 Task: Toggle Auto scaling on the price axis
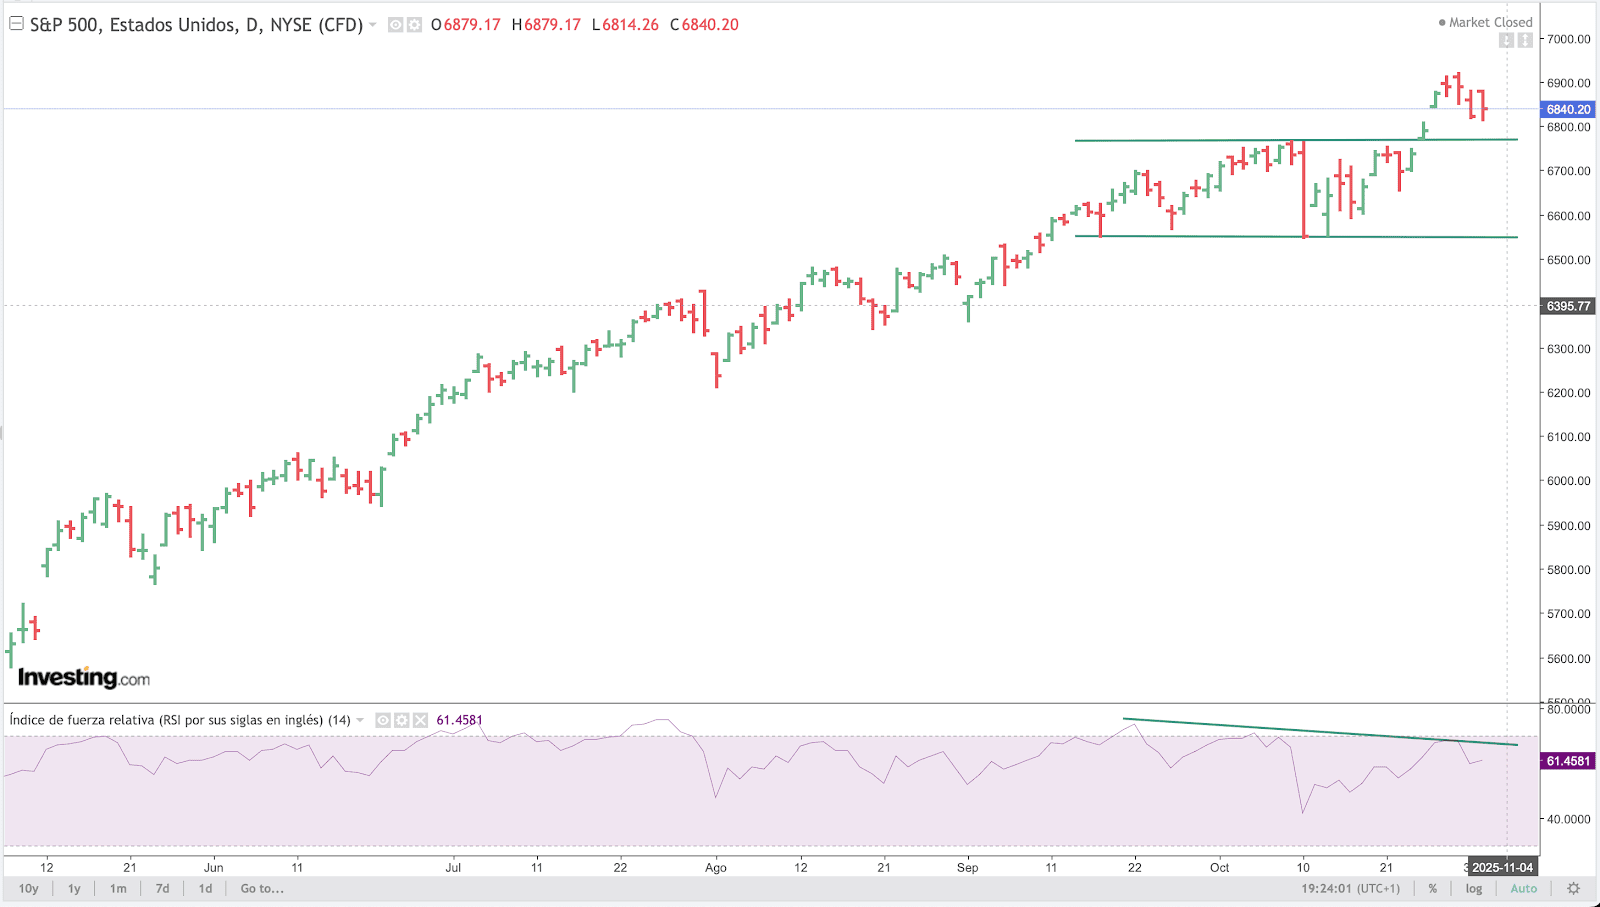click(1523, 888)
